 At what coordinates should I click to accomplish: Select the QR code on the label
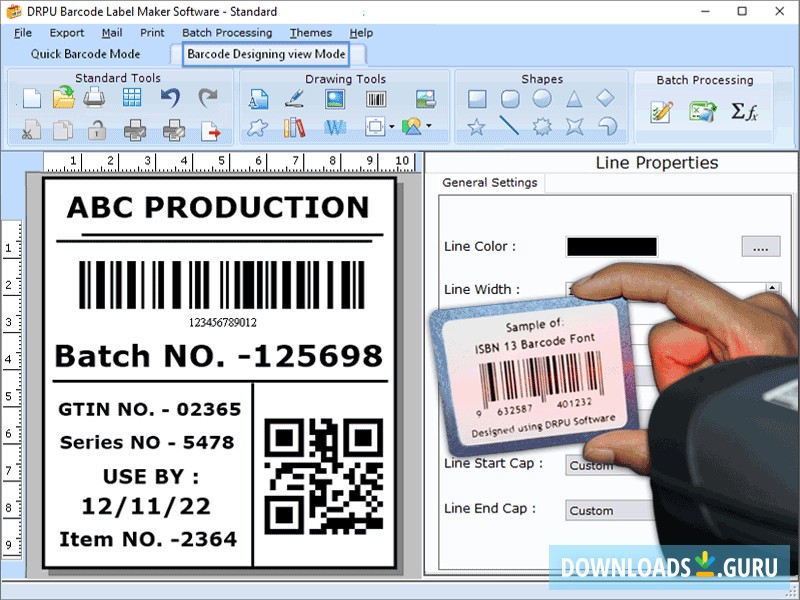(323, 477)
